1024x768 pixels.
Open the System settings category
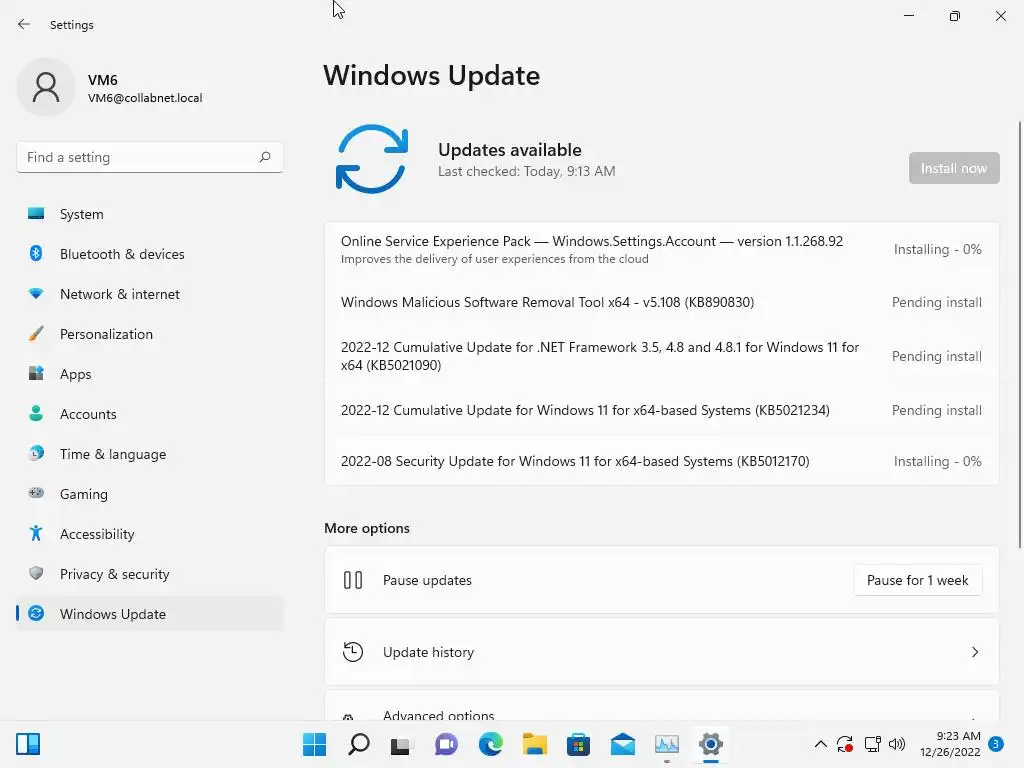(x=150, y=214)
